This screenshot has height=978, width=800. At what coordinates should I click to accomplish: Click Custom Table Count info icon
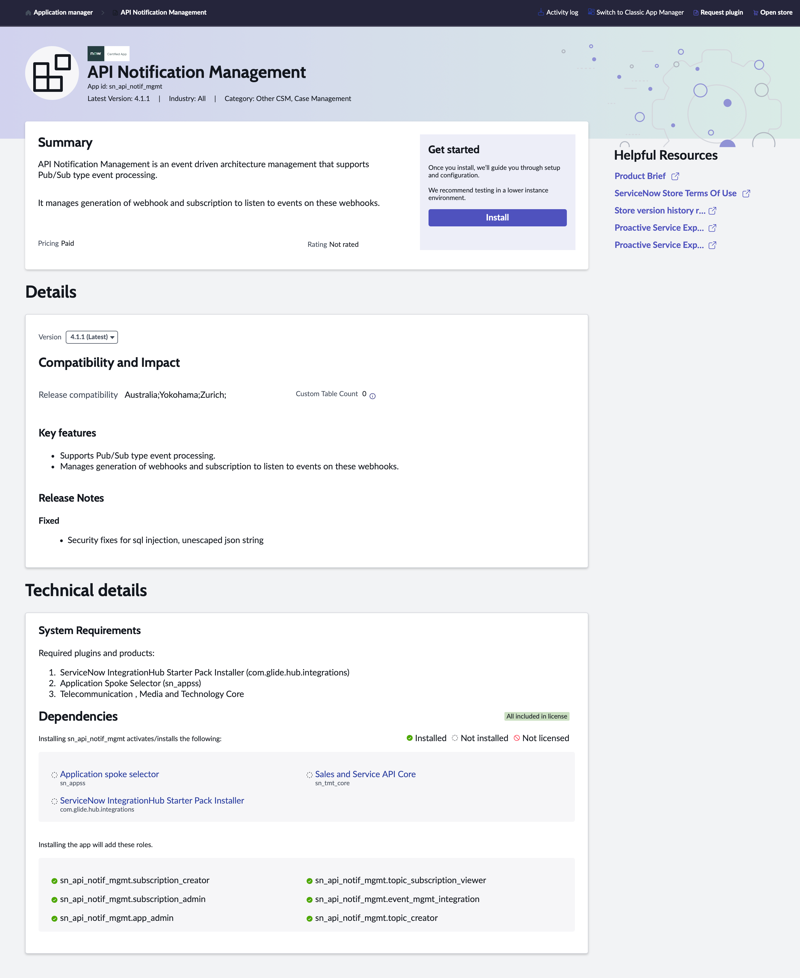pyautogui.click(x=373, y=396)
